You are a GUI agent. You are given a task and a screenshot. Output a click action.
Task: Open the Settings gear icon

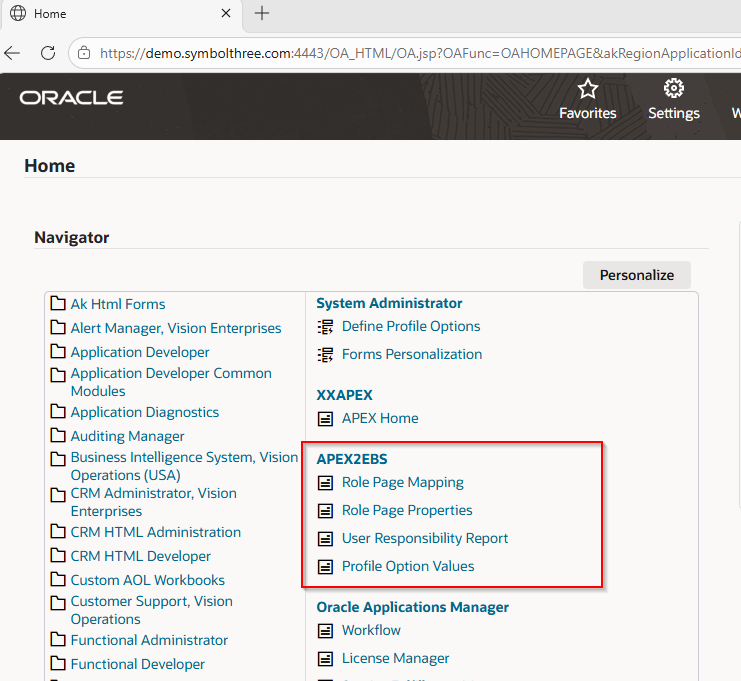(x=673, y=88)
